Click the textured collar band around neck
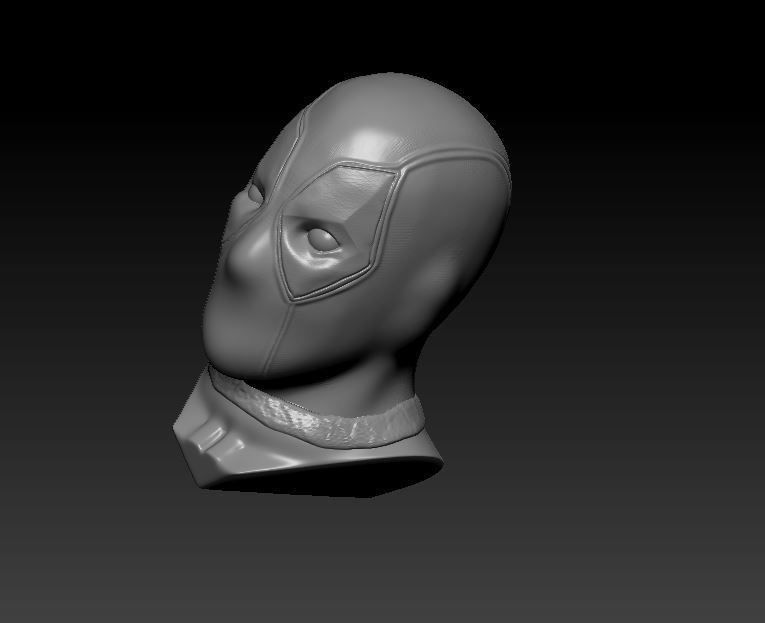The height and width of the screenshot is (623, 765). point(316,413)
